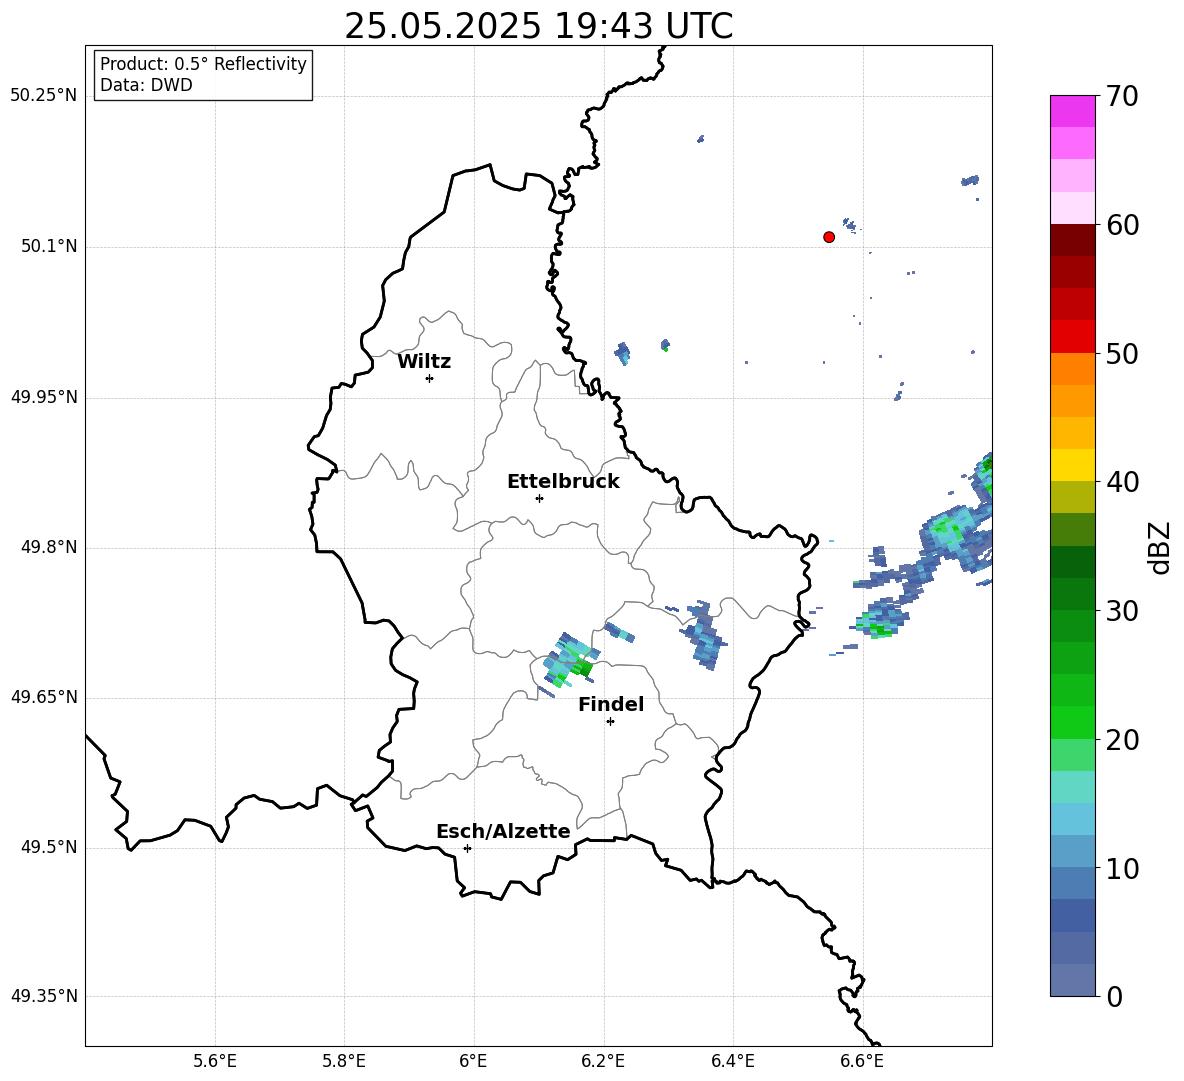The height and width of the screenshot is (1081, 1184).
Task: Click the Wiltz city label
Action: pyautogui.click(x=424, y=362)
